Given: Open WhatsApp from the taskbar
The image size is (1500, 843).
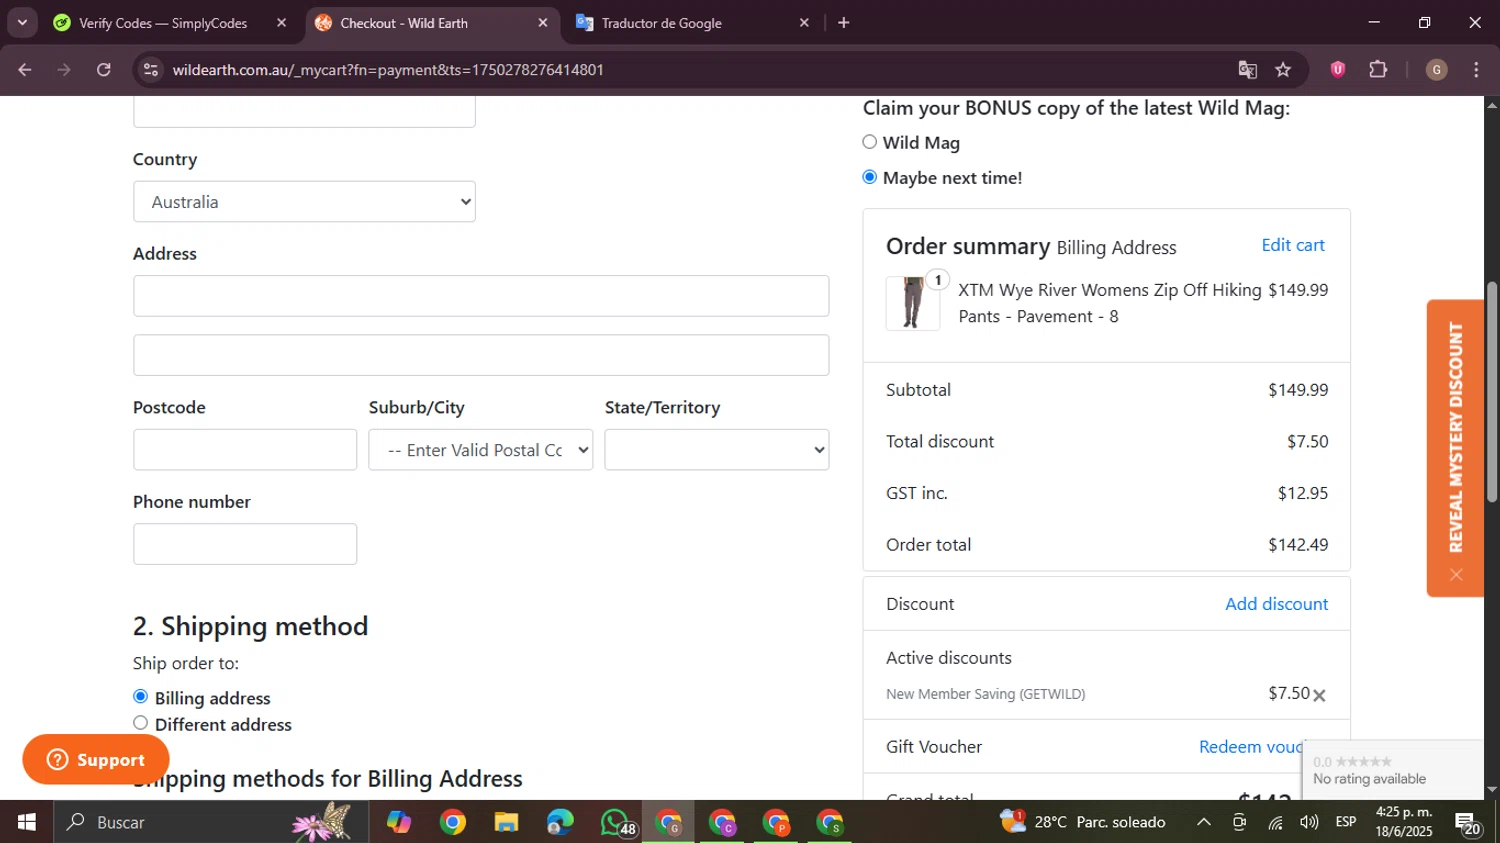Looking at the screenshot, I should click(x=616, y=822).
